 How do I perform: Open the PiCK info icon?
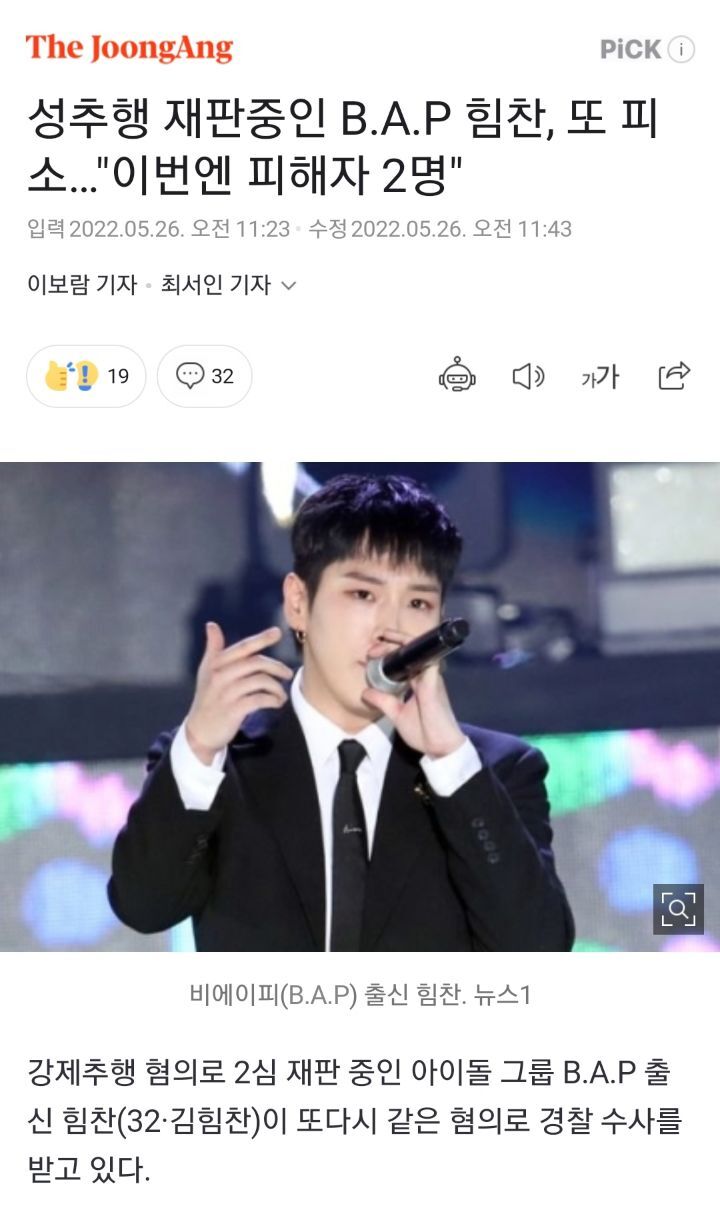(x=681, y=49)
